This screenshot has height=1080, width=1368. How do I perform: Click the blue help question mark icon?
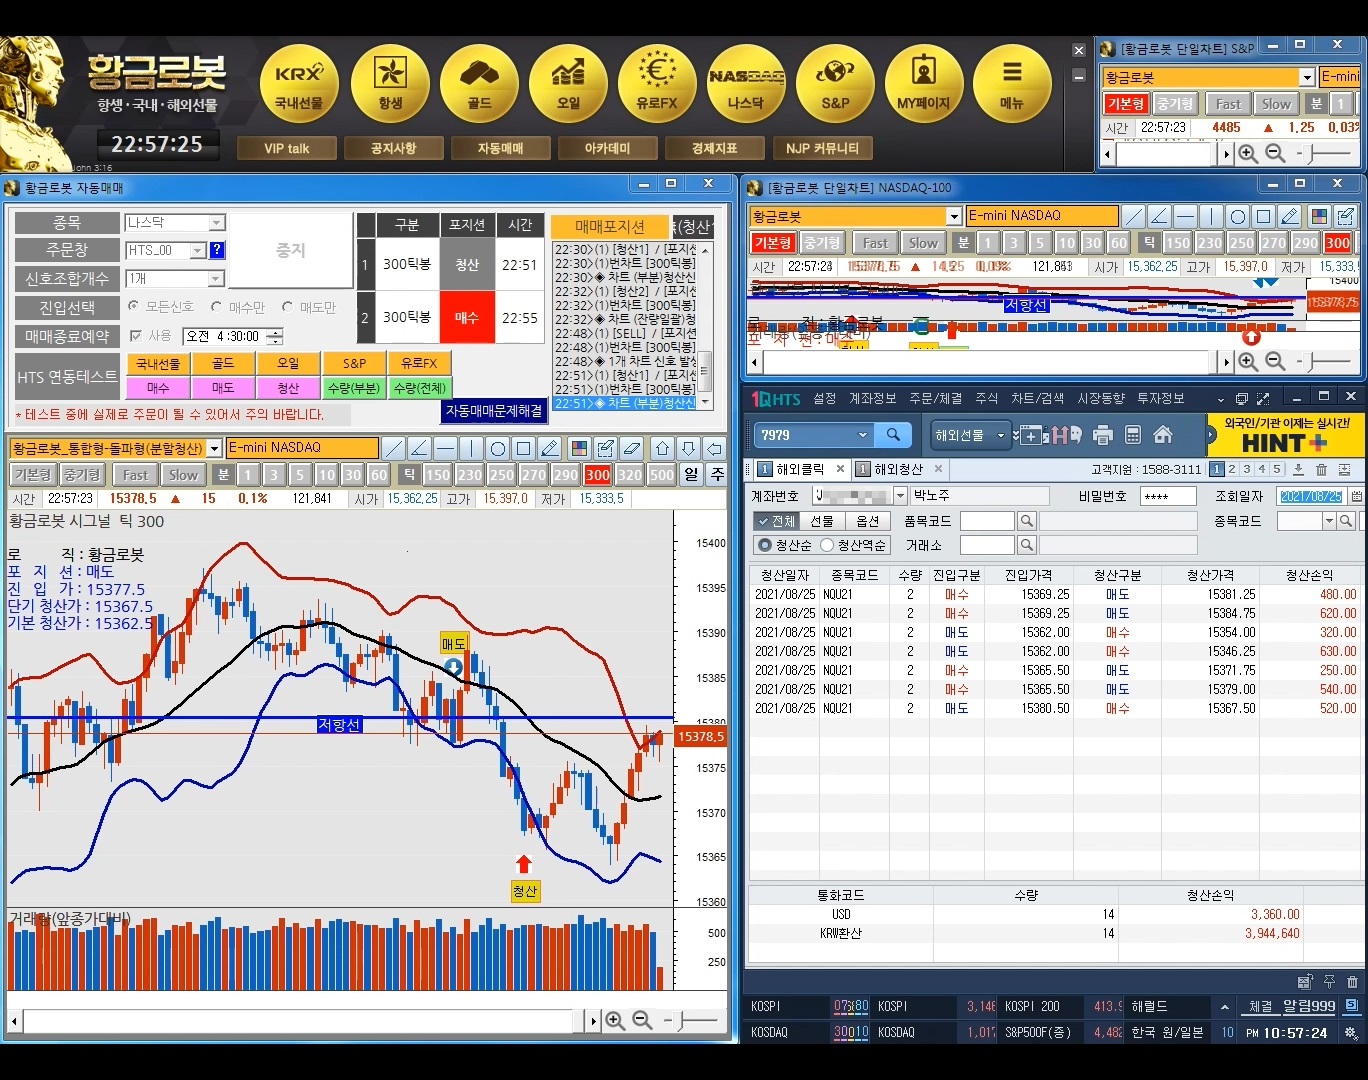tap(217, 250)
